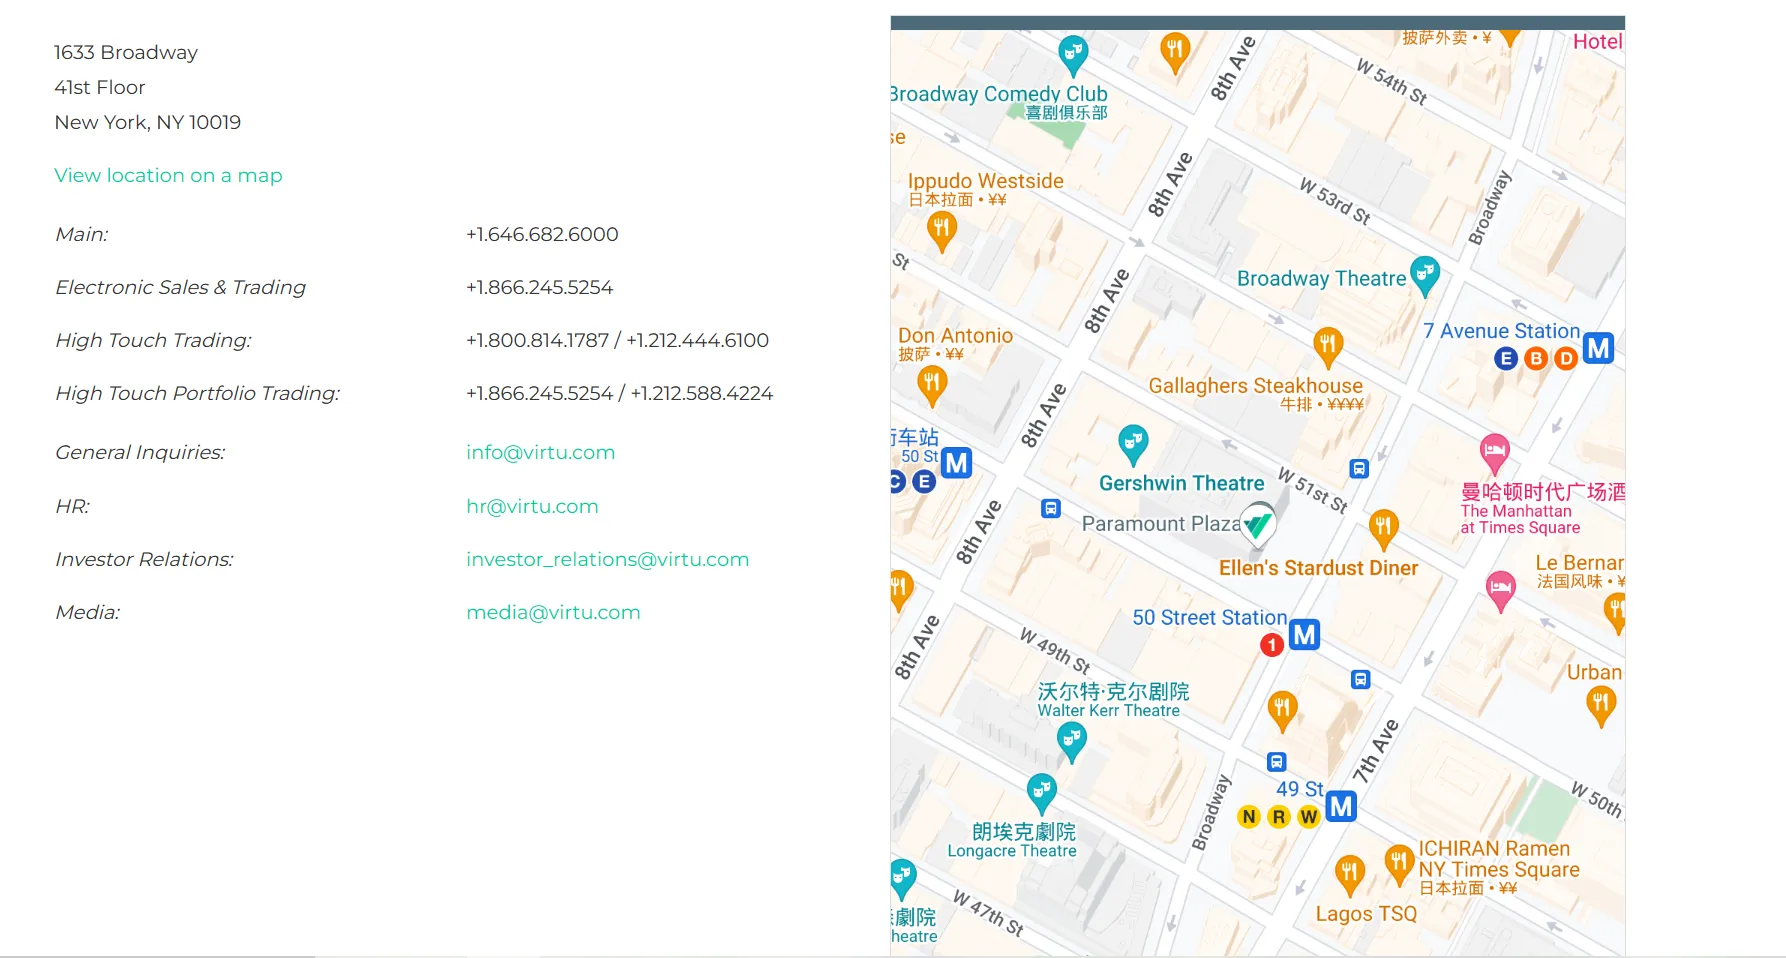Screen dimensions: 1786x958
Task: Select the 7 Avenue Station map label
Action: [x=1502, y=331]
